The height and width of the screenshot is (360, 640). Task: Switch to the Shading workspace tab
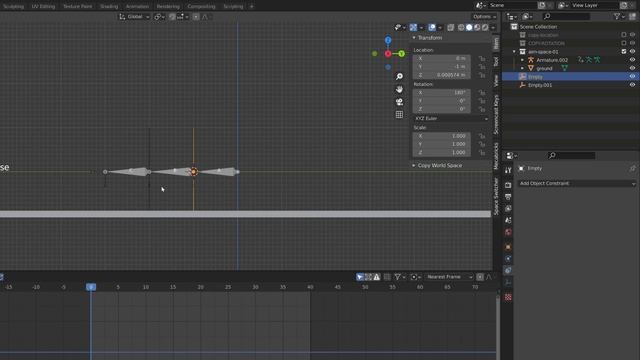[109, 7]
